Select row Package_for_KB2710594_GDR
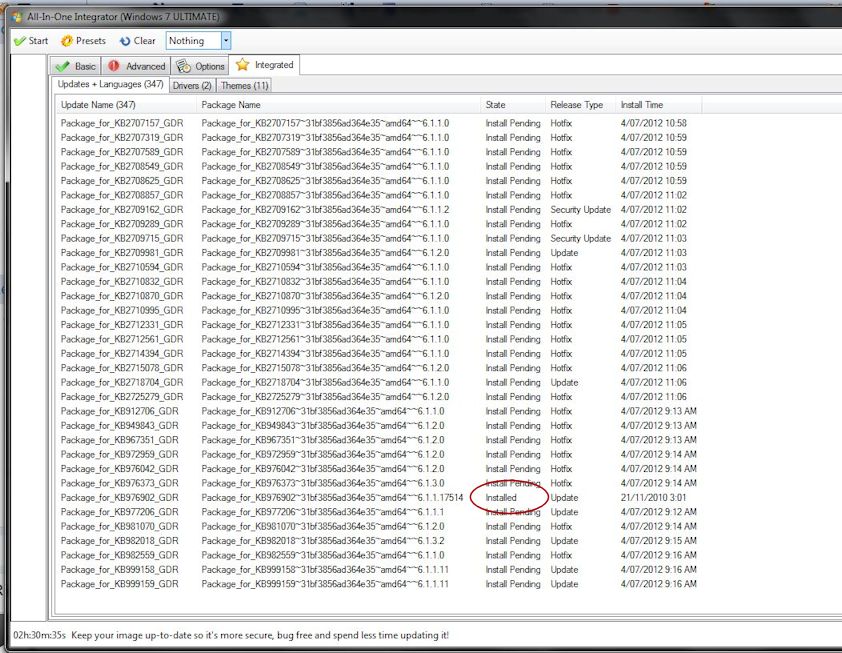Image resolution: width=842 pixels, height=653 pixels. [379, 267]
